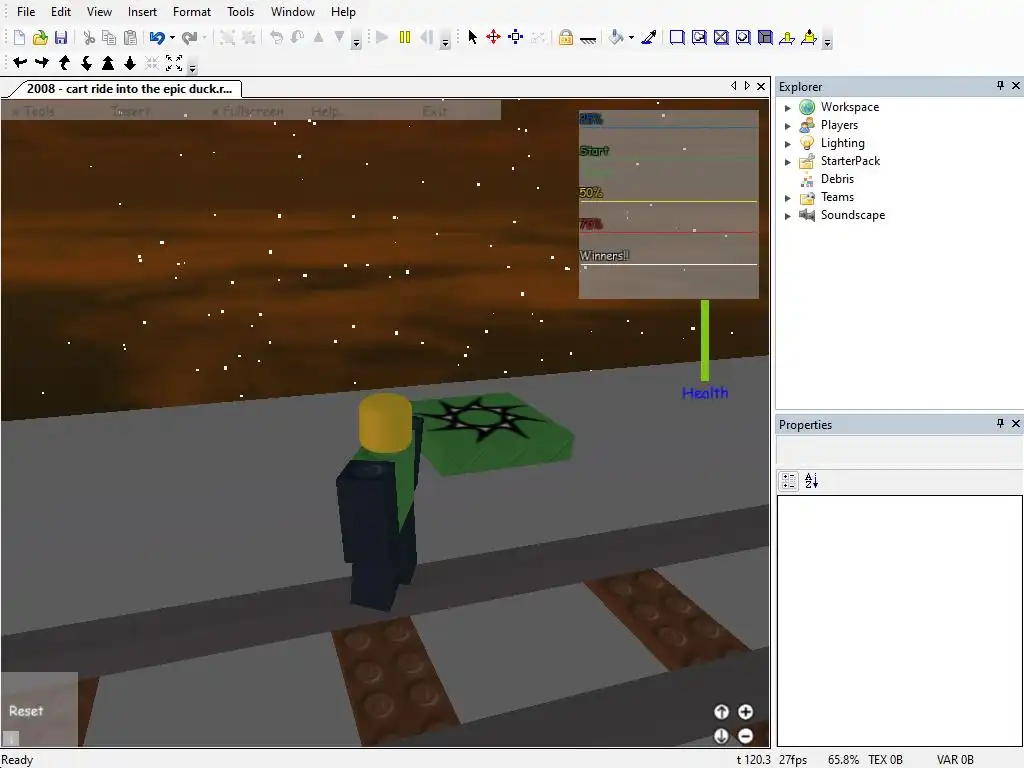The image size is (1024, 768).
Task: Select the yellow Hinge tool icon
Action: click(x=787, y=37)
